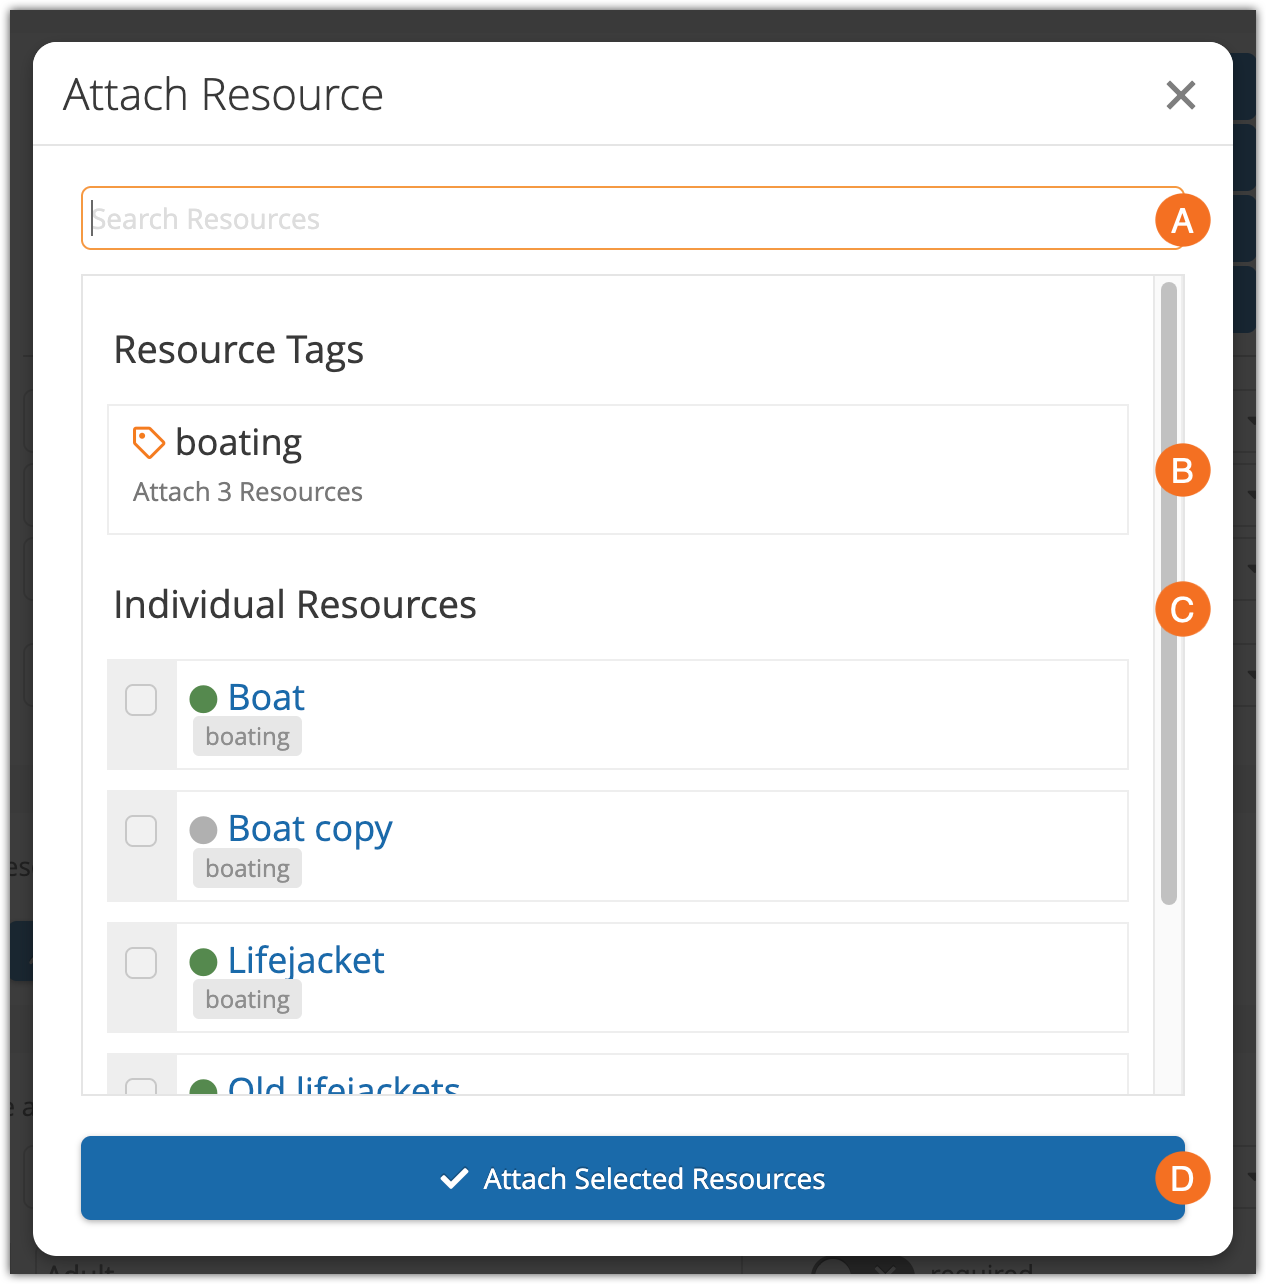Click the green status dot beside Boat
Screen dimensions: 1266x1284
click(x=203, y=699)
